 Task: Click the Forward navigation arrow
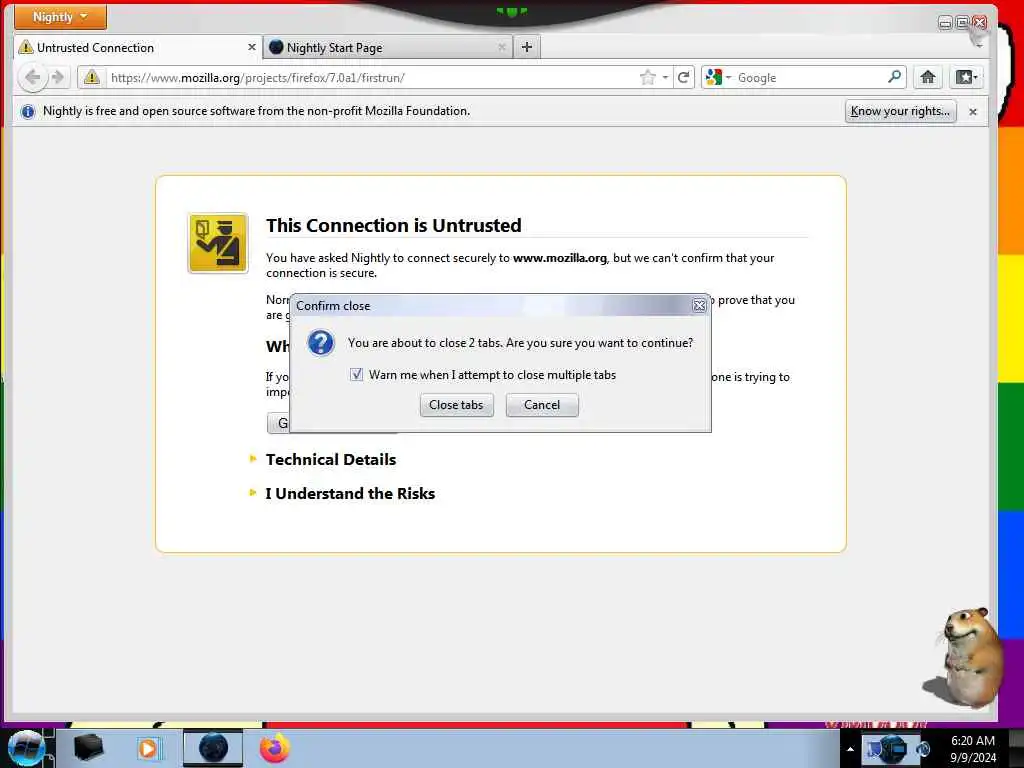[58, 78]
